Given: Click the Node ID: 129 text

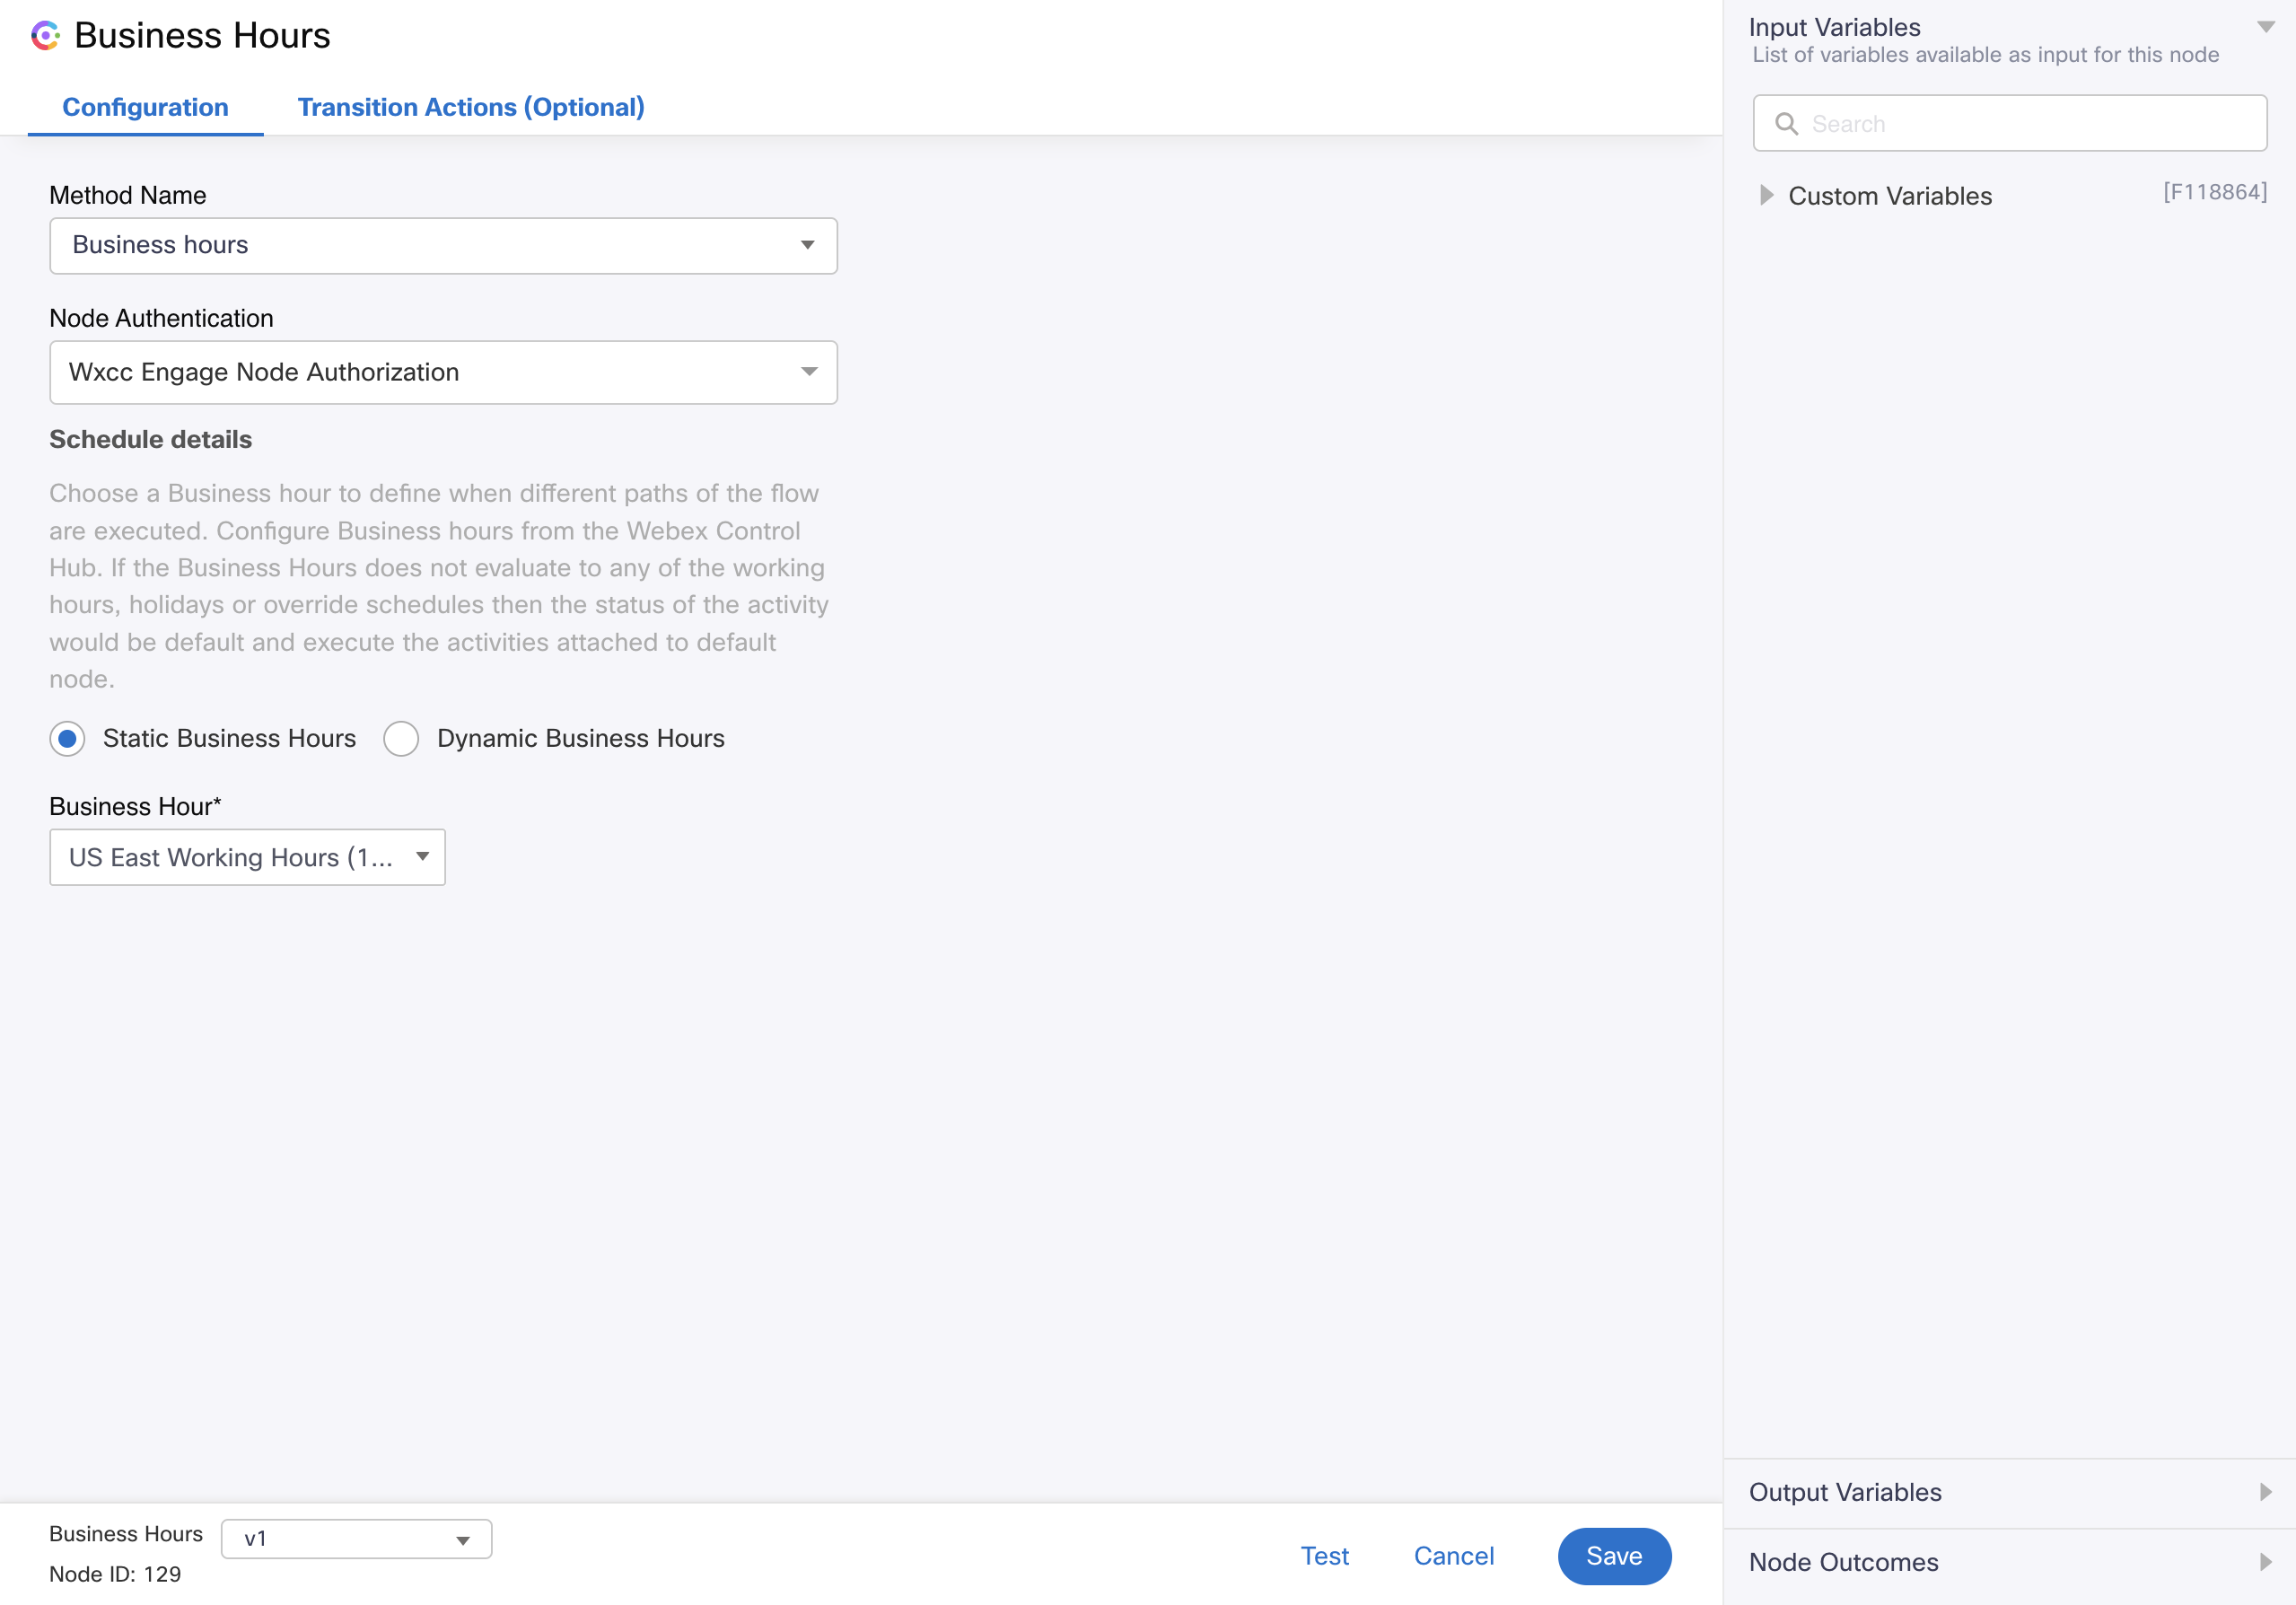Looking at the screenshot, I should 115,1574.
